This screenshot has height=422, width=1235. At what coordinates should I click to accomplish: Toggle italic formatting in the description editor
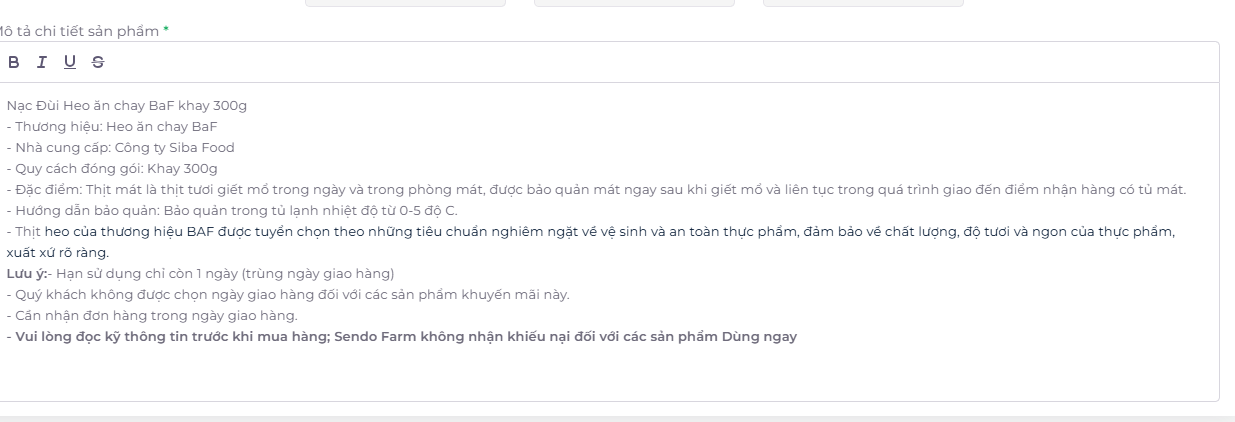(x=42, y=62)
